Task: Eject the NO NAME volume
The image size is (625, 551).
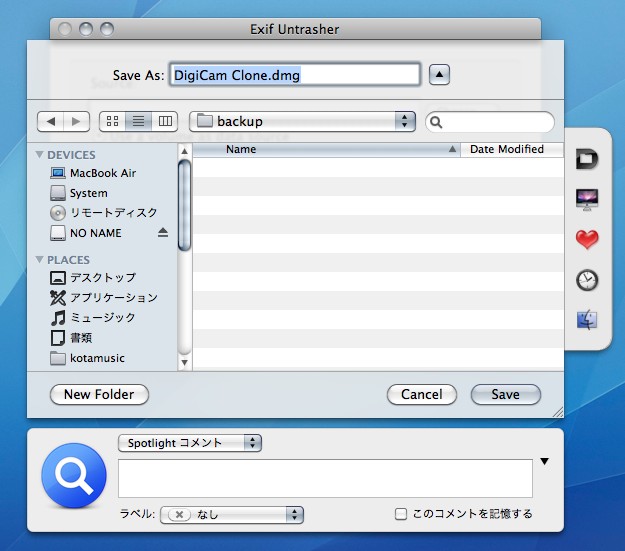Action: tap(163, 233)
